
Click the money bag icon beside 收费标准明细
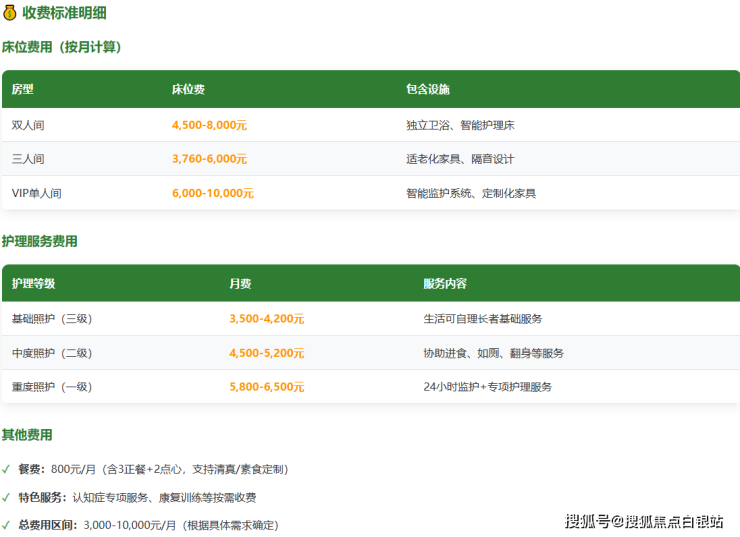pyautogui.click(x=10, y=13)
